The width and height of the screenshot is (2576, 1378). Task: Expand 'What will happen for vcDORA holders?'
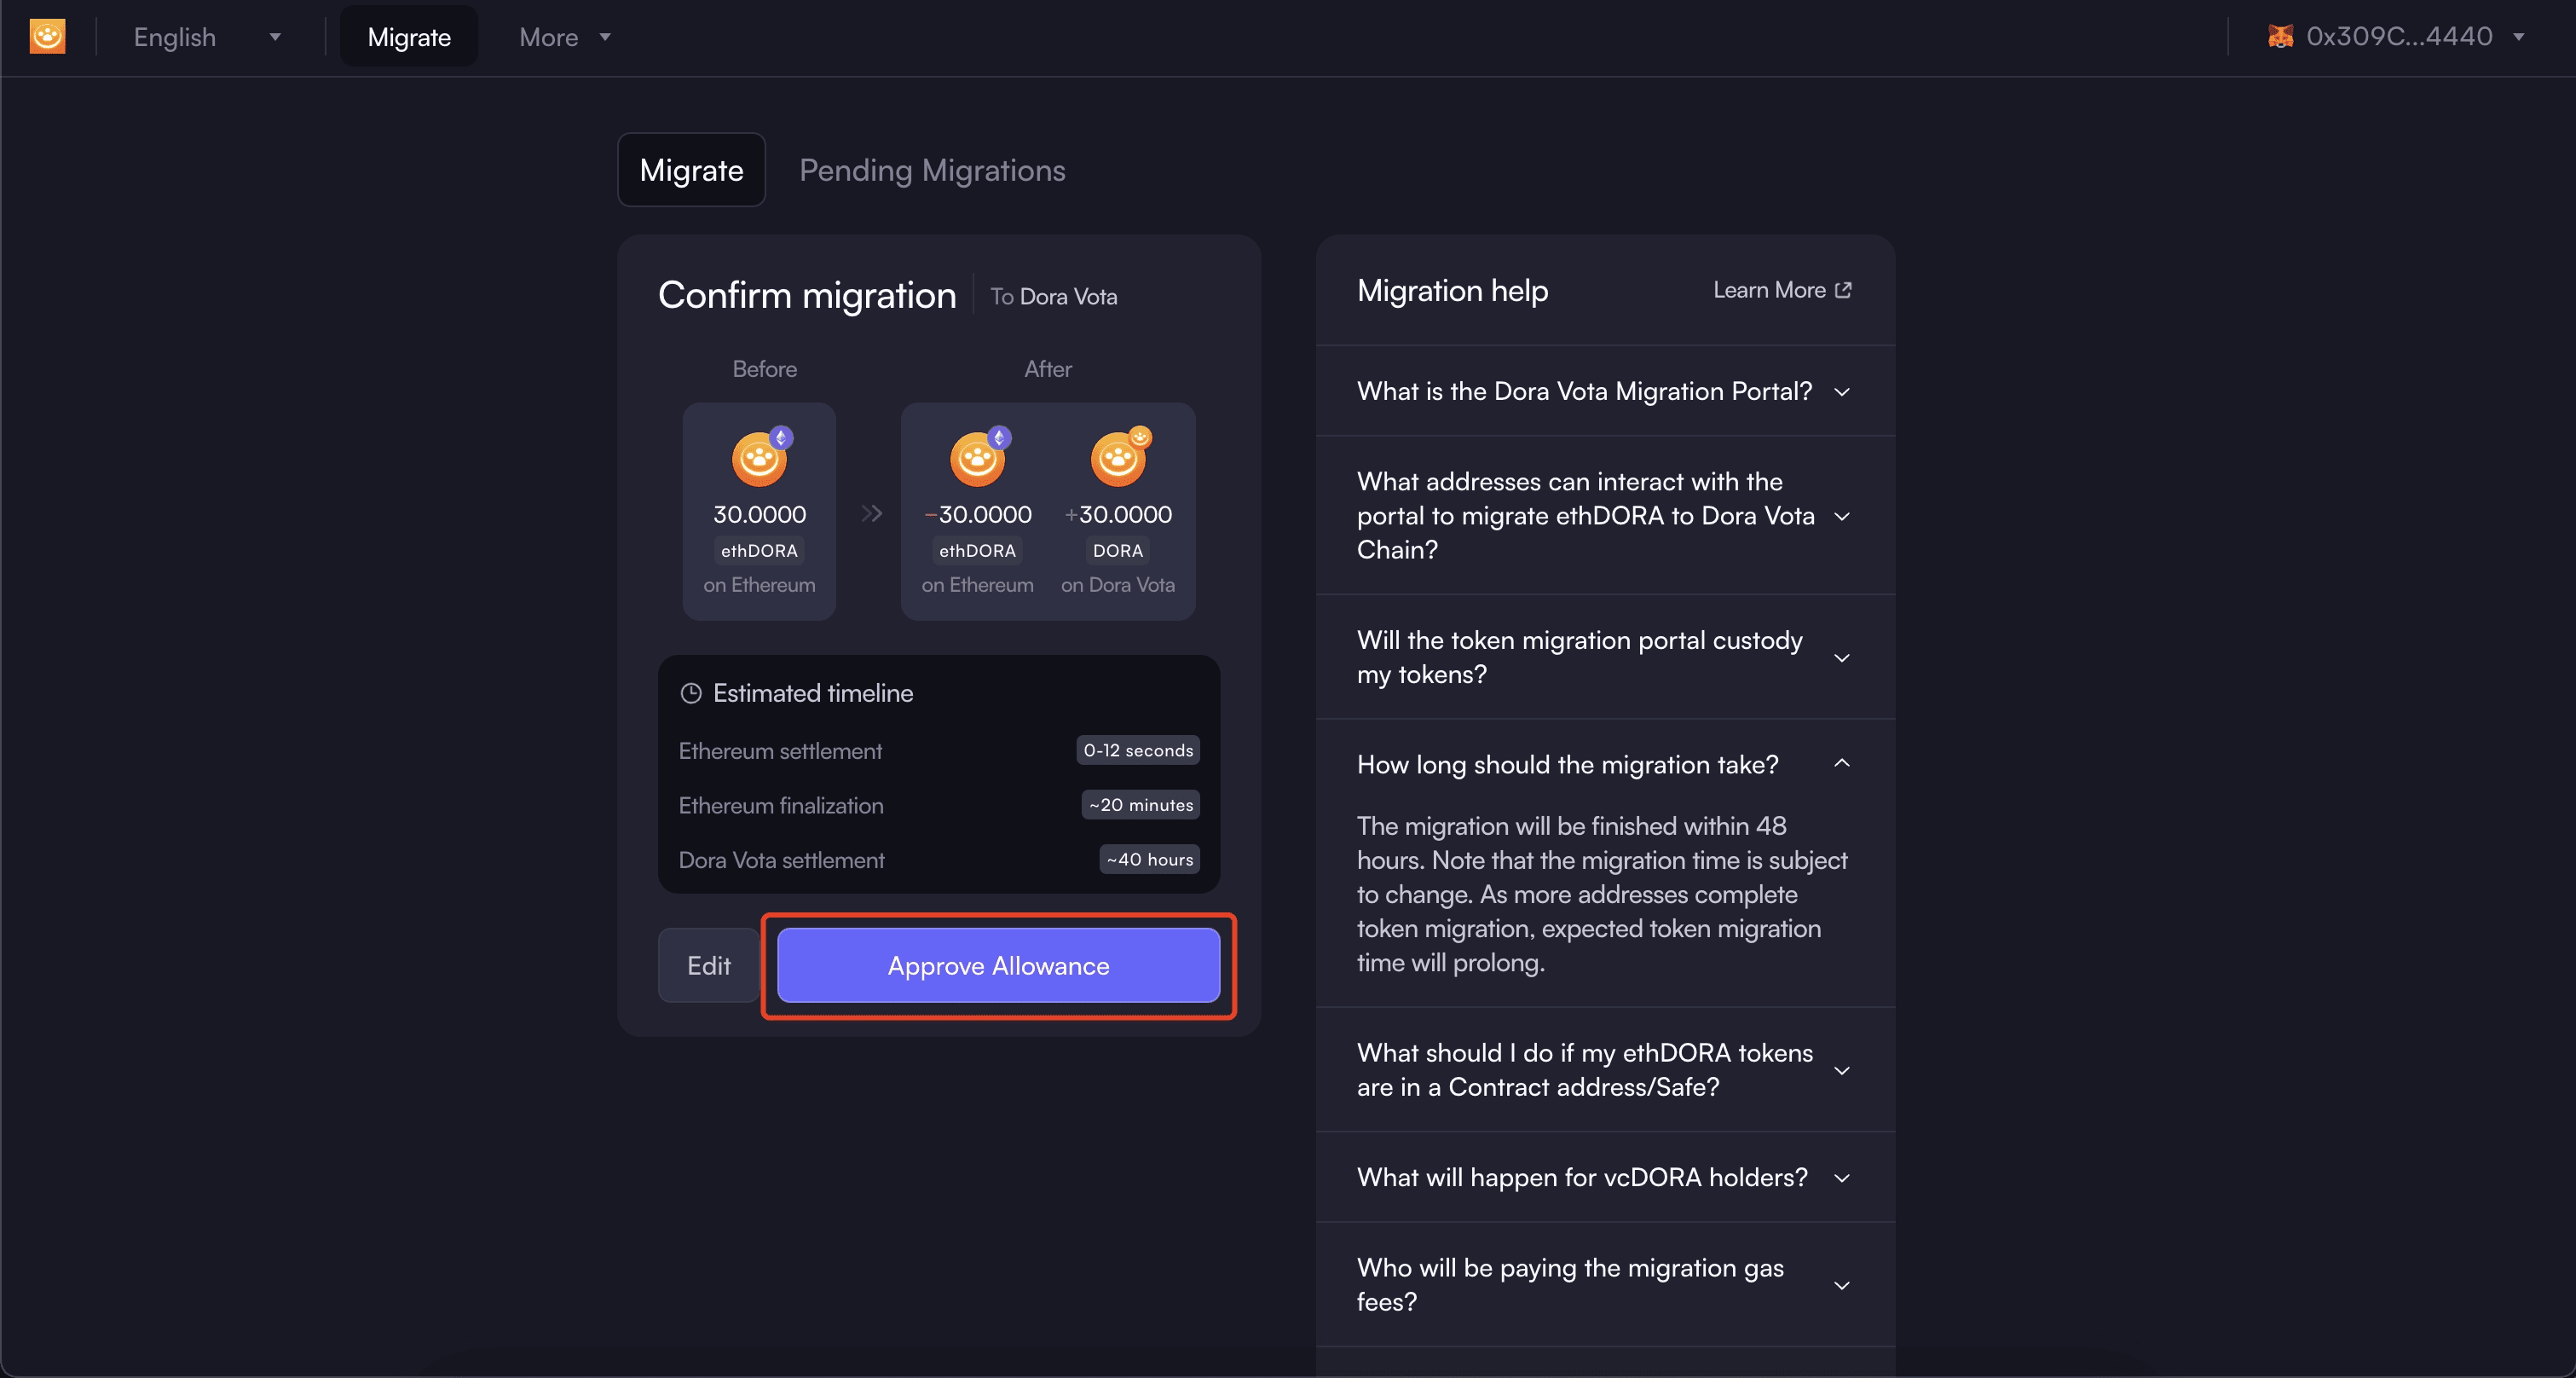pyautogui.click(x=1604, y=1178)
